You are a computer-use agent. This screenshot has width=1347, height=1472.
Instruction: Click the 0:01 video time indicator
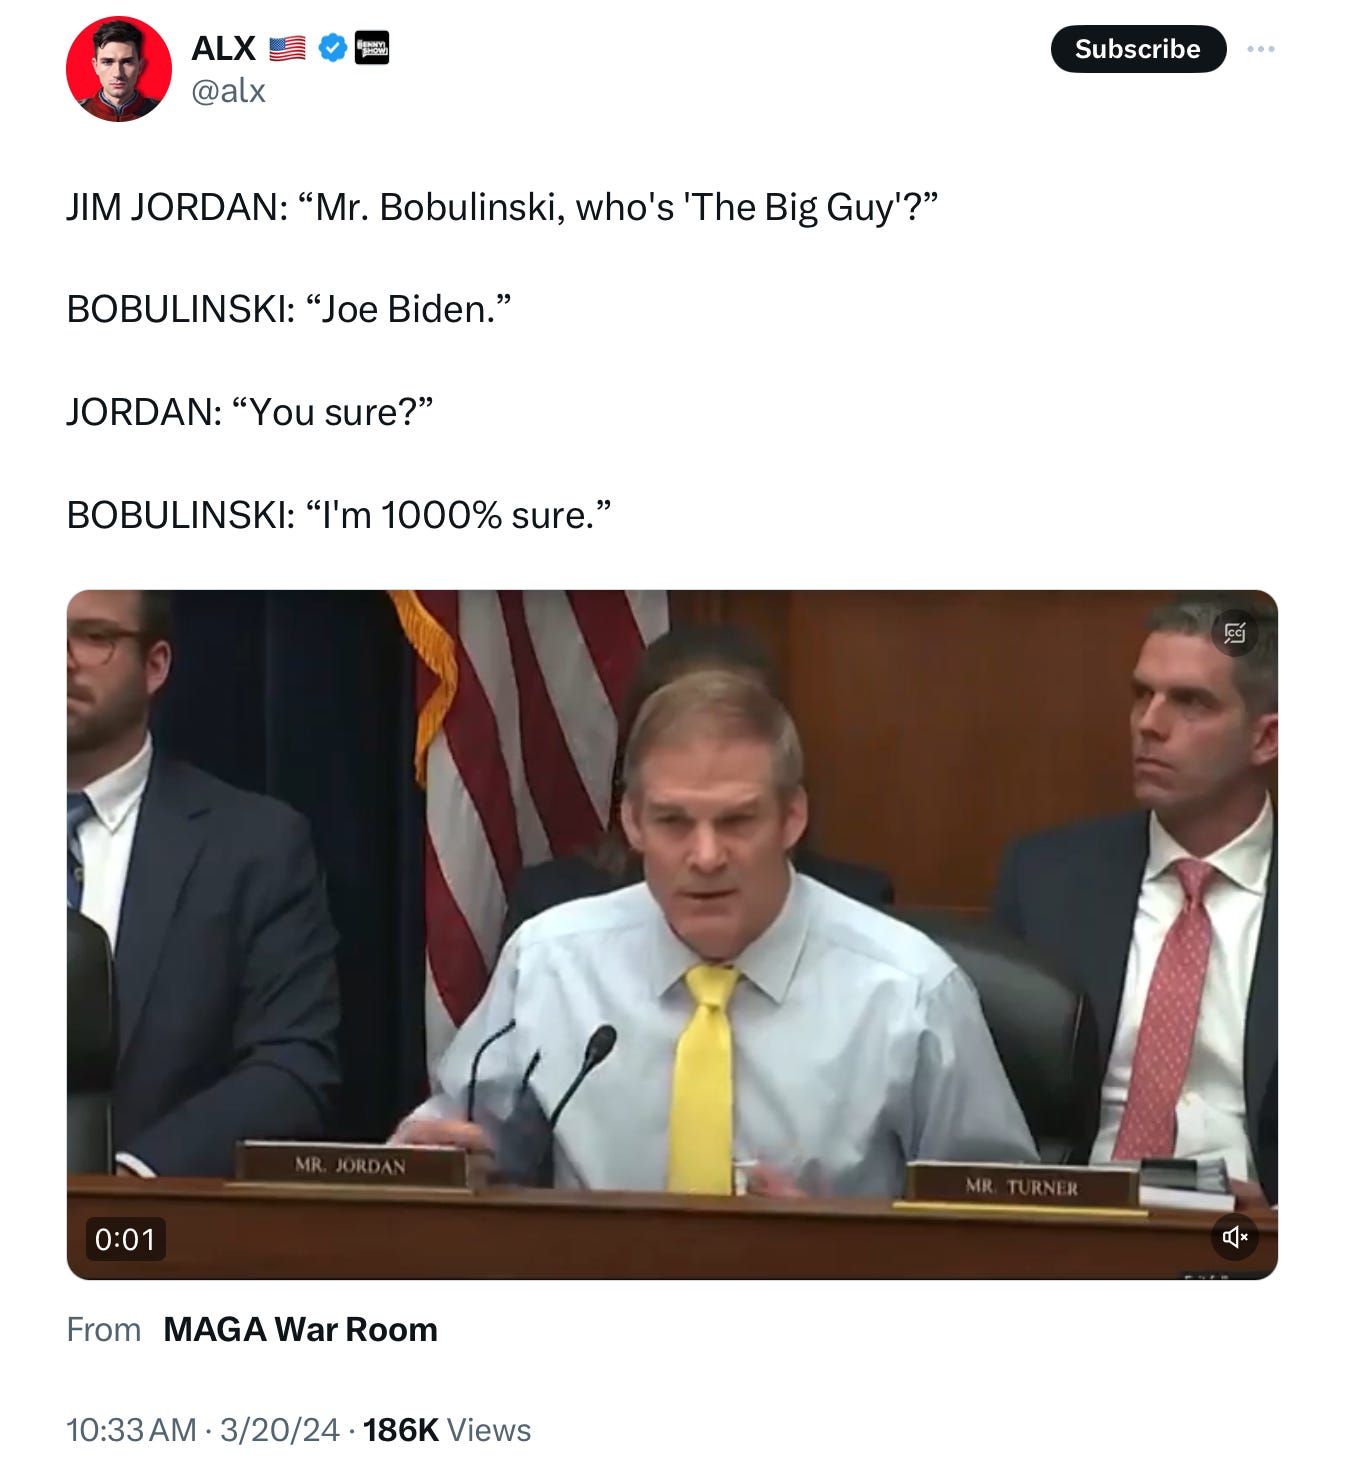[x=125, y=1239]
